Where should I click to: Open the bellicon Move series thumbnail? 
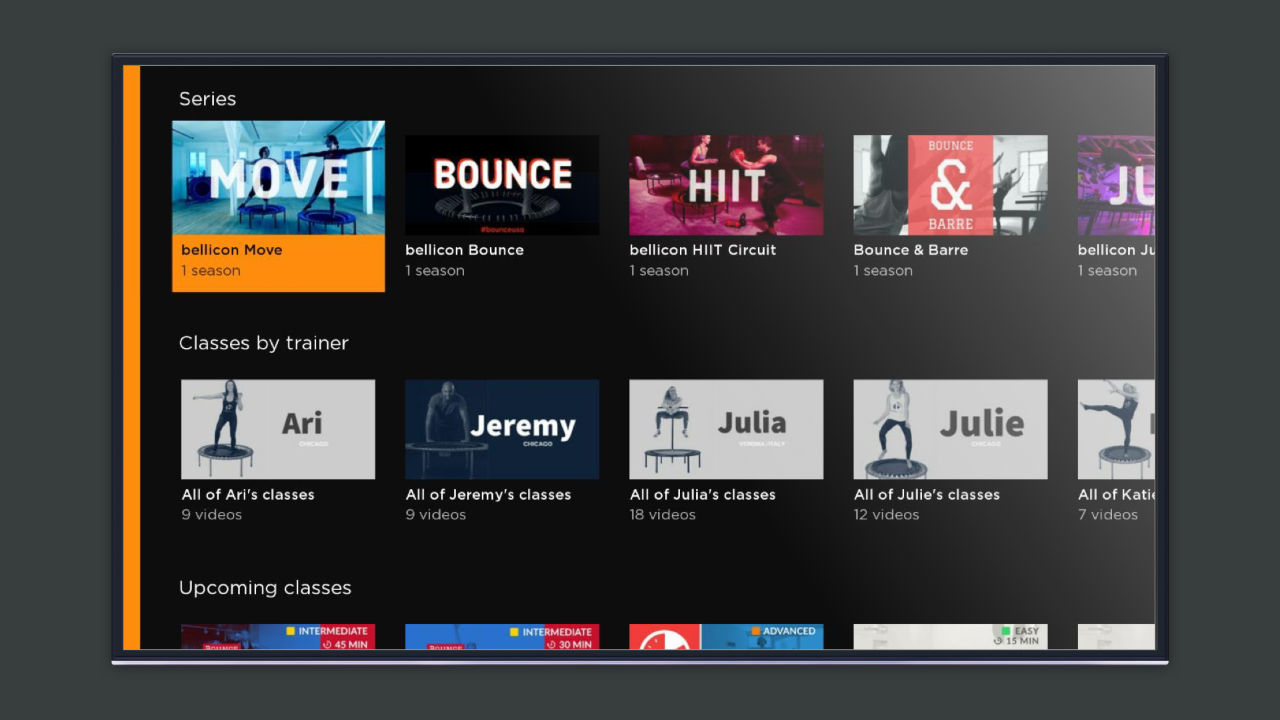click(x=278, y=178)
